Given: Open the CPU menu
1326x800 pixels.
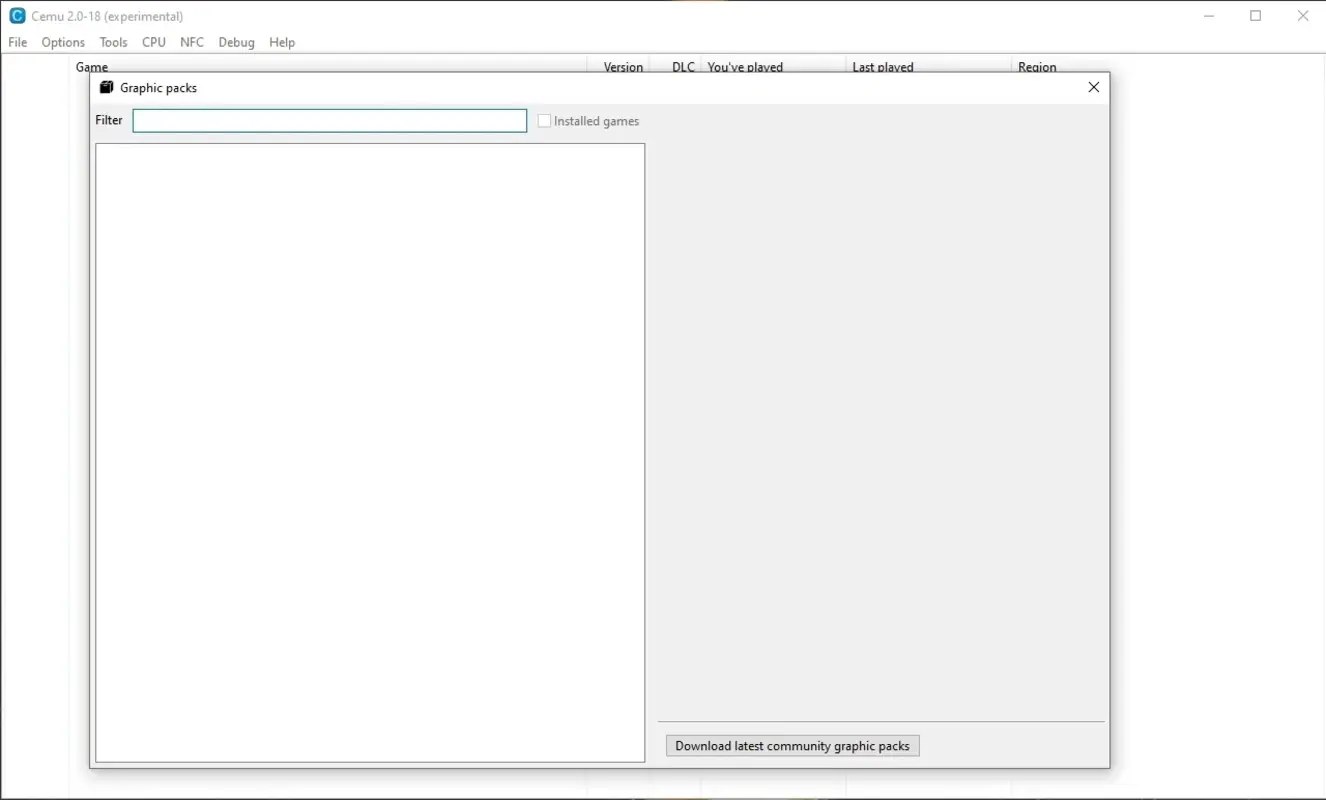Looking at the screenshot, I should pyautogui.click(x=153, y=42).
